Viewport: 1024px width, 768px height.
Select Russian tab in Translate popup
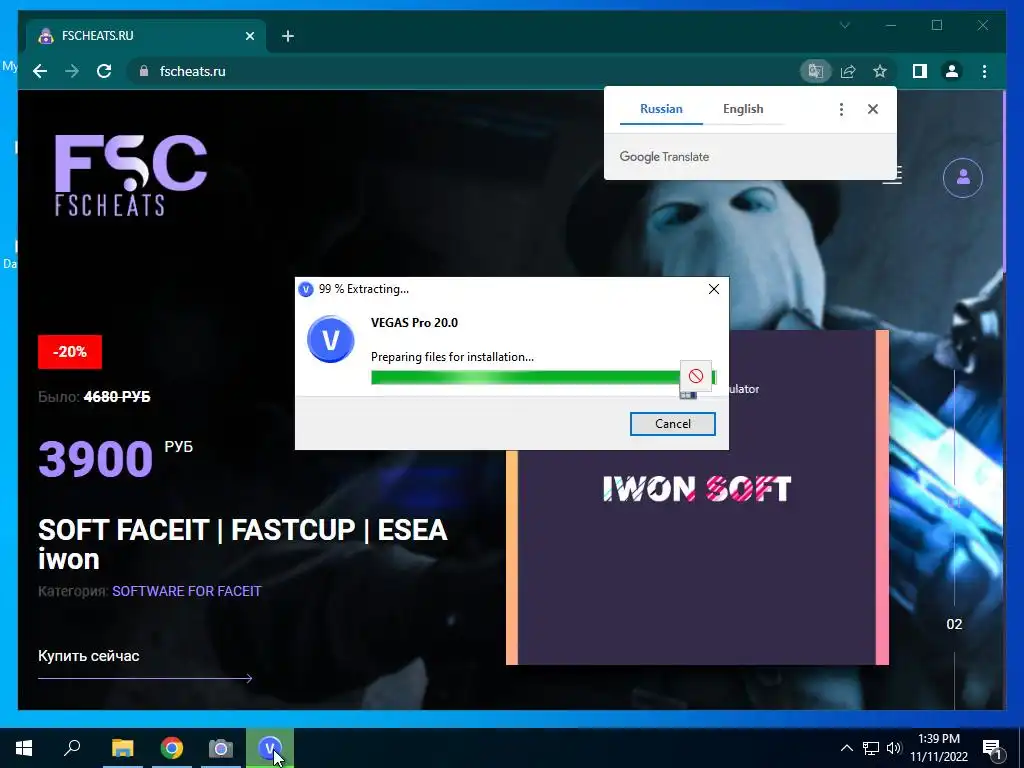[661, 109]
